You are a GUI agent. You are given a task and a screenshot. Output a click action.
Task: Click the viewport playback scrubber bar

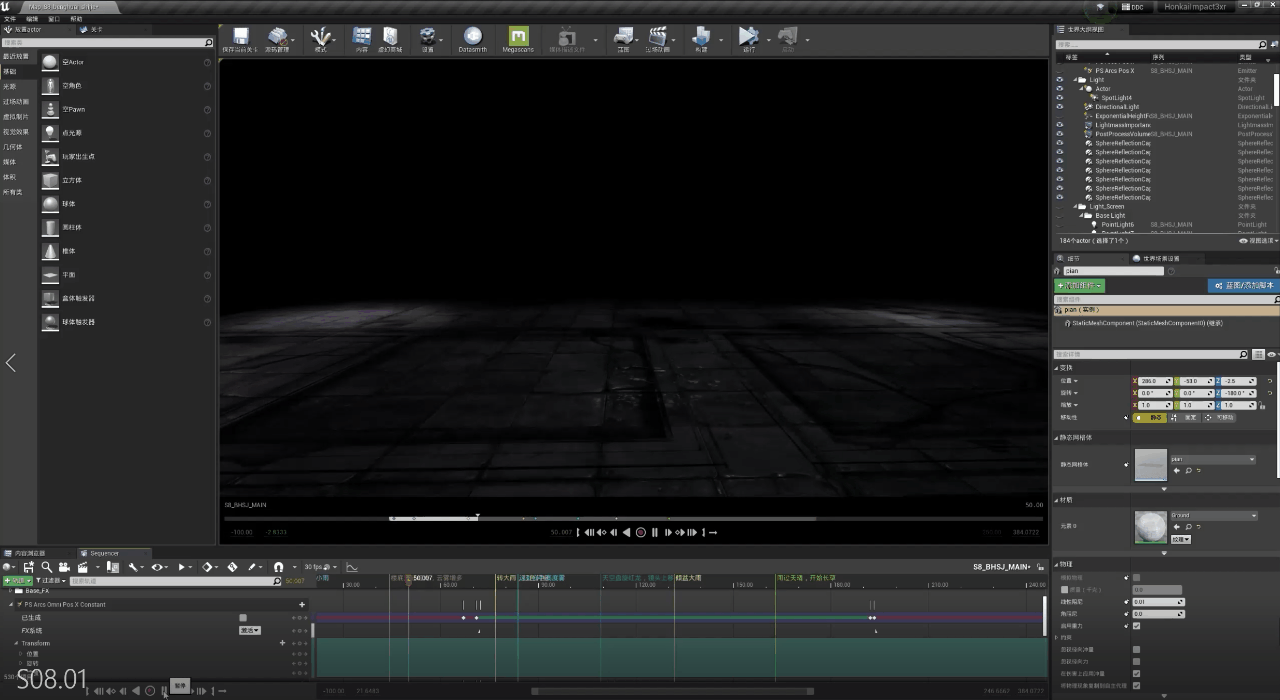pyautogui.click(x=632, y=519)
